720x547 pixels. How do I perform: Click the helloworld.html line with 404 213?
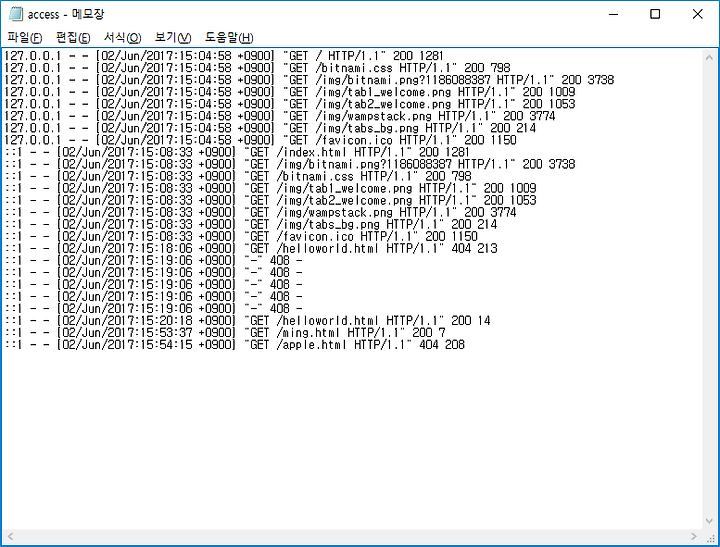click(x=251, y=248)
